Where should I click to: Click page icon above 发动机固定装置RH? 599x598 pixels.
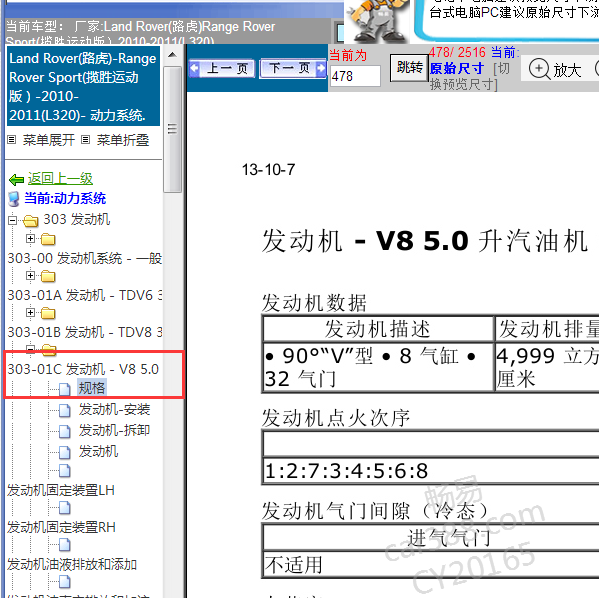pos(65,508)
